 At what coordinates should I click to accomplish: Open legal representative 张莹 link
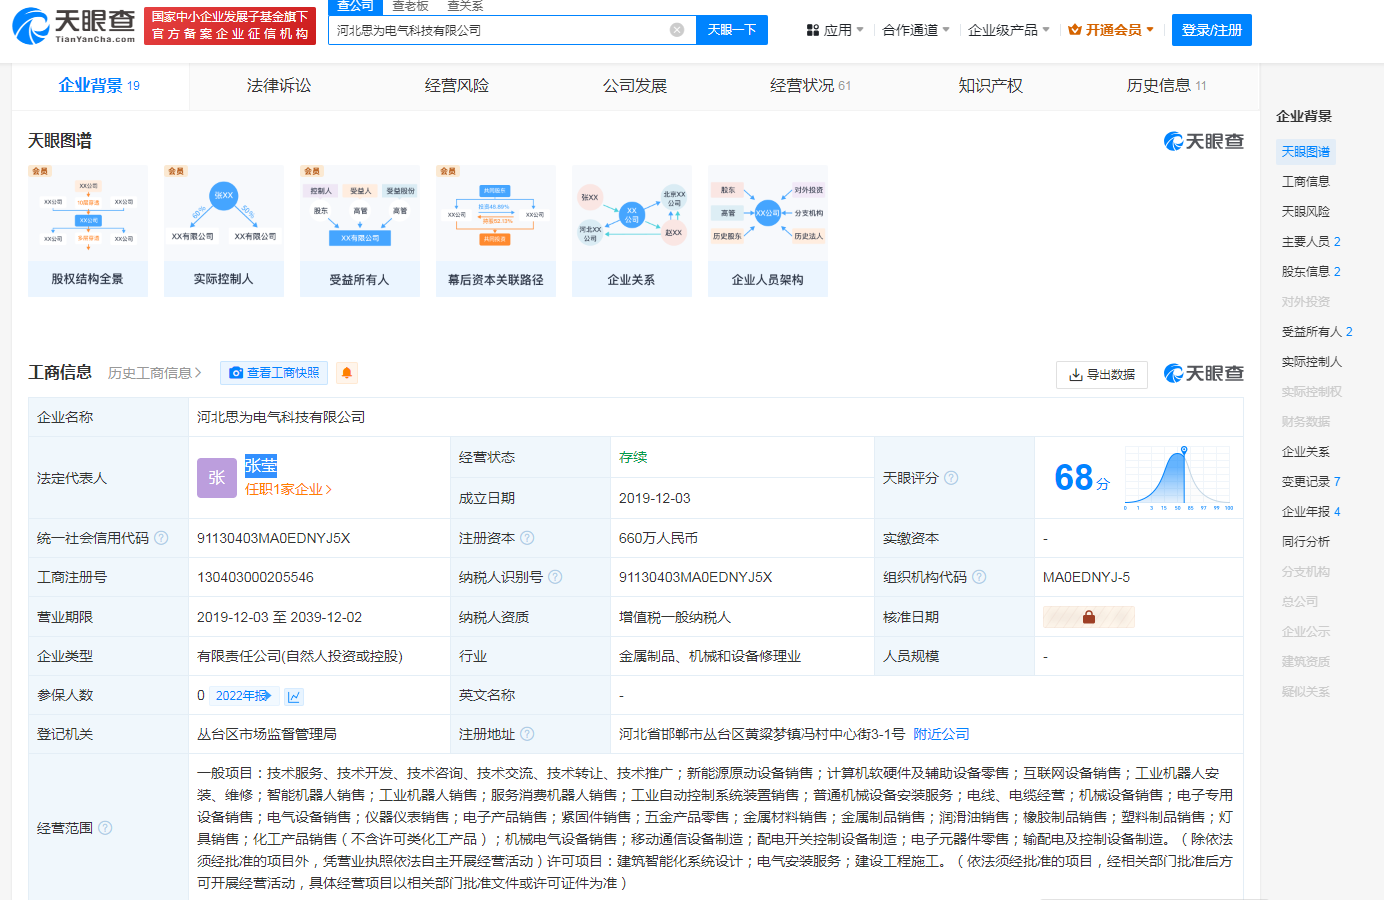click(x=261, y=466)
